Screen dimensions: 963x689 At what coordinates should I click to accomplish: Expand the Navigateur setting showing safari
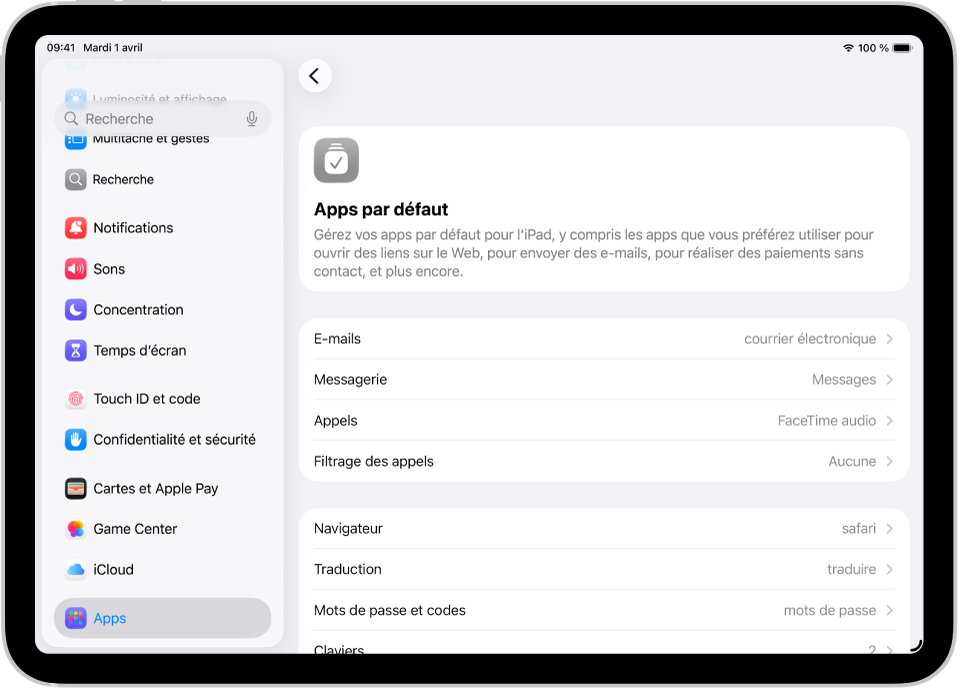(x=603, y=528)
